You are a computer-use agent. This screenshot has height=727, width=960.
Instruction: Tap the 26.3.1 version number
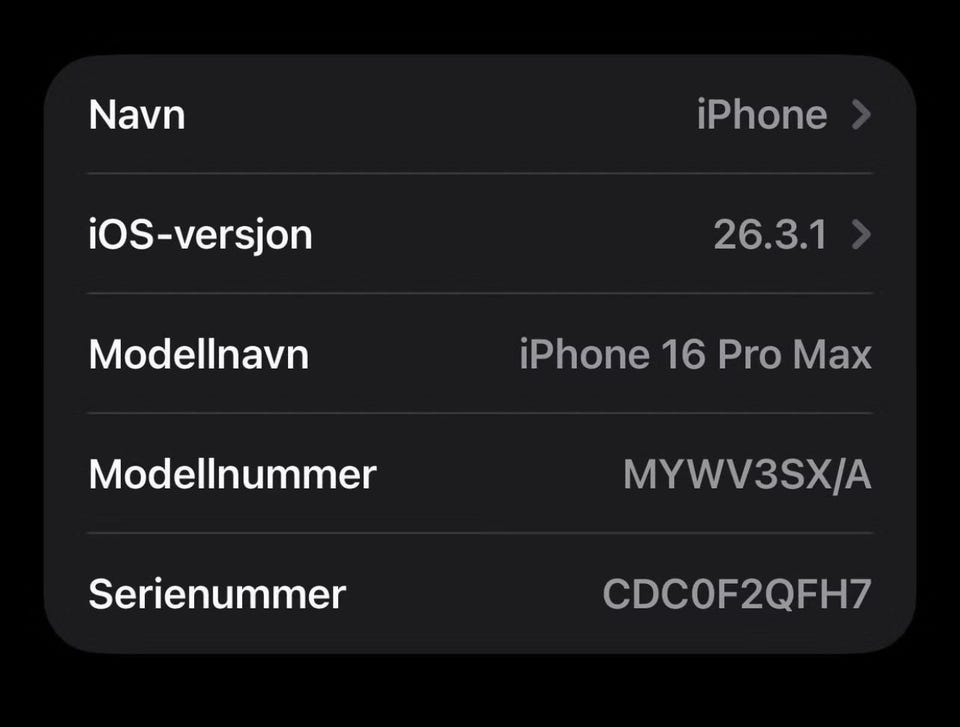(x=770, y=235)
